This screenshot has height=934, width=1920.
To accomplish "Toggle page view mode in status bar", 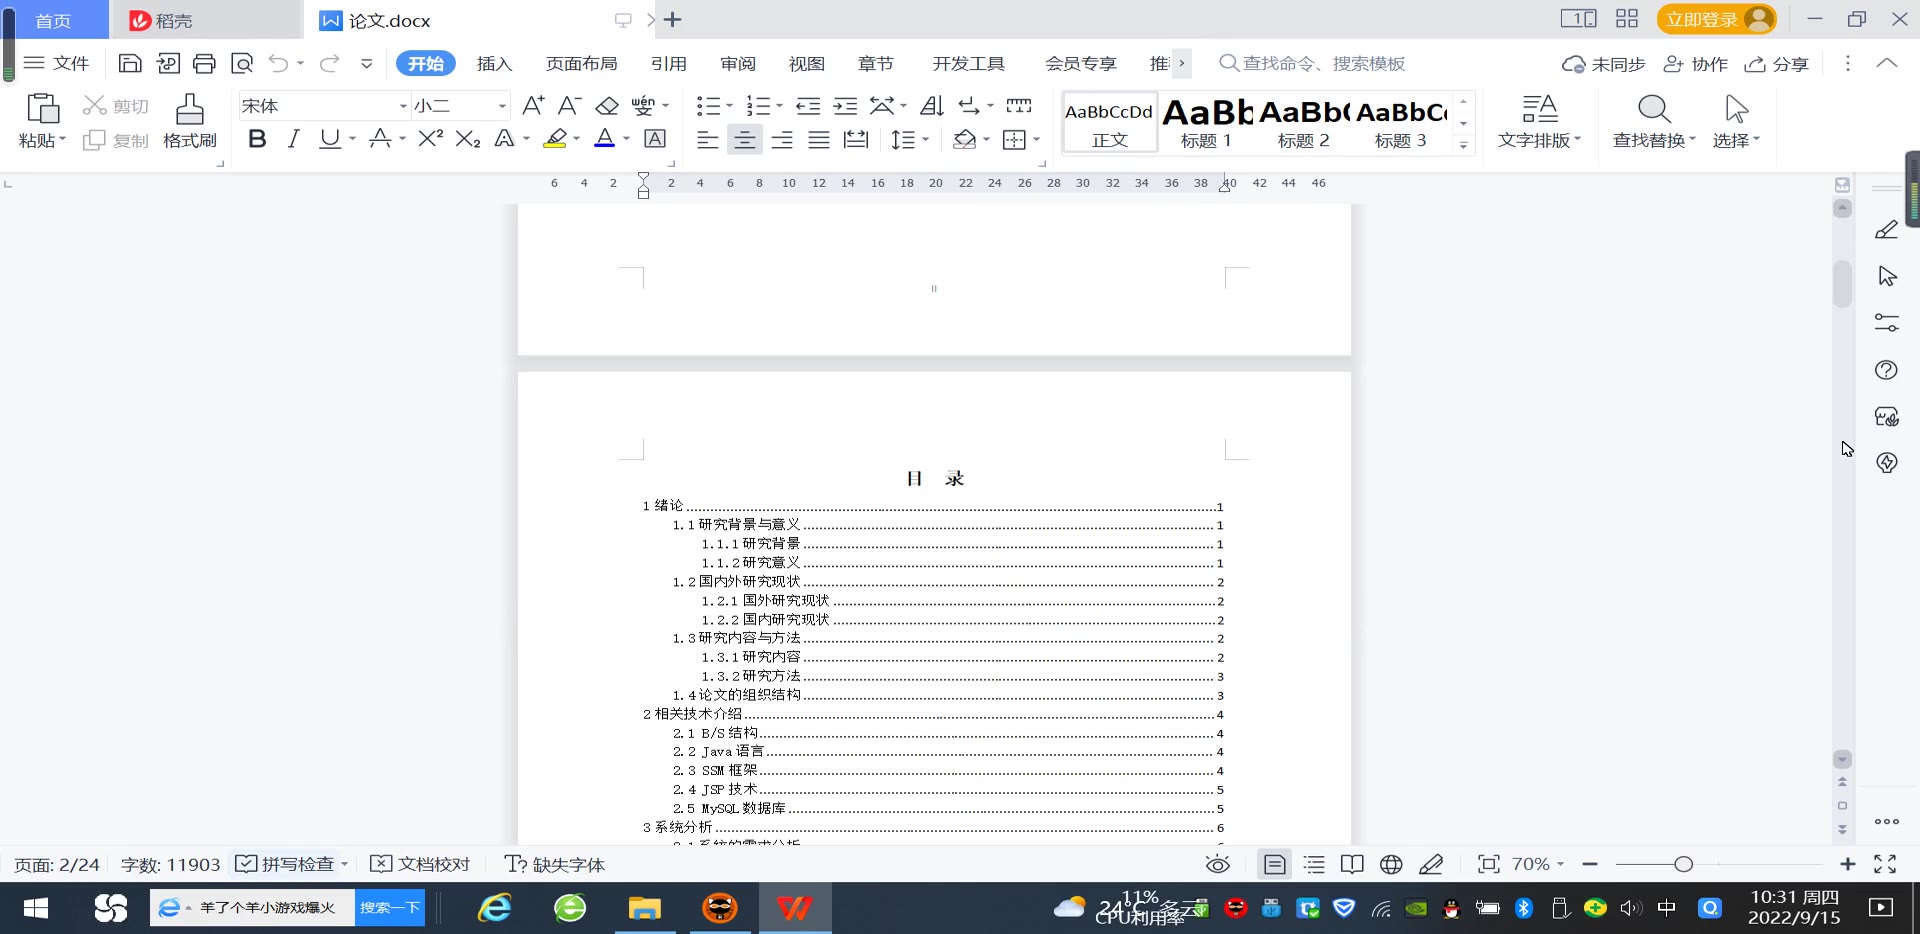I will 1275,864.
